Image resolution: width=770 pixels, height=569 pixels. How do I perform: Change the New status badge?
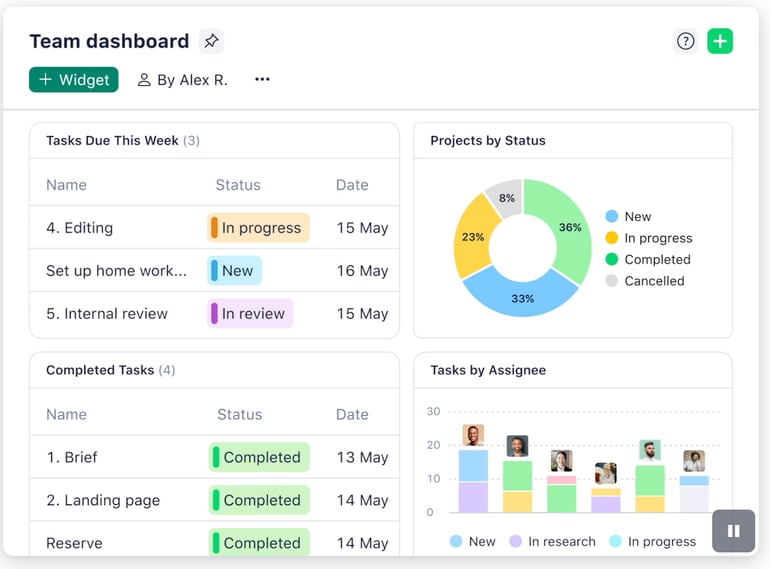point(235,271)
